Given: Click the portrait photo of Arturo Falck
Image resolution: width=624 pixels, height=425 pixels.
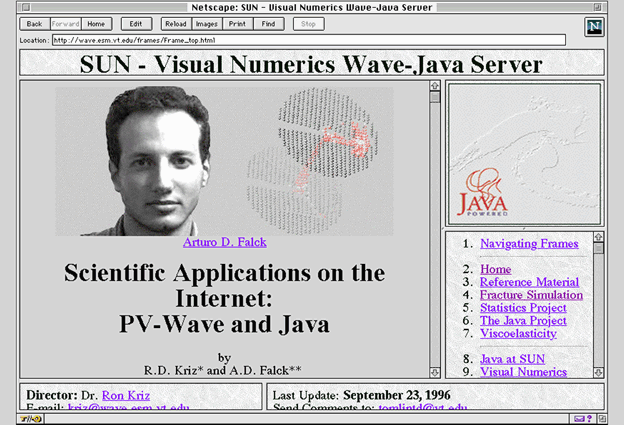Looking at the screenshot, I should click(157, 161).
